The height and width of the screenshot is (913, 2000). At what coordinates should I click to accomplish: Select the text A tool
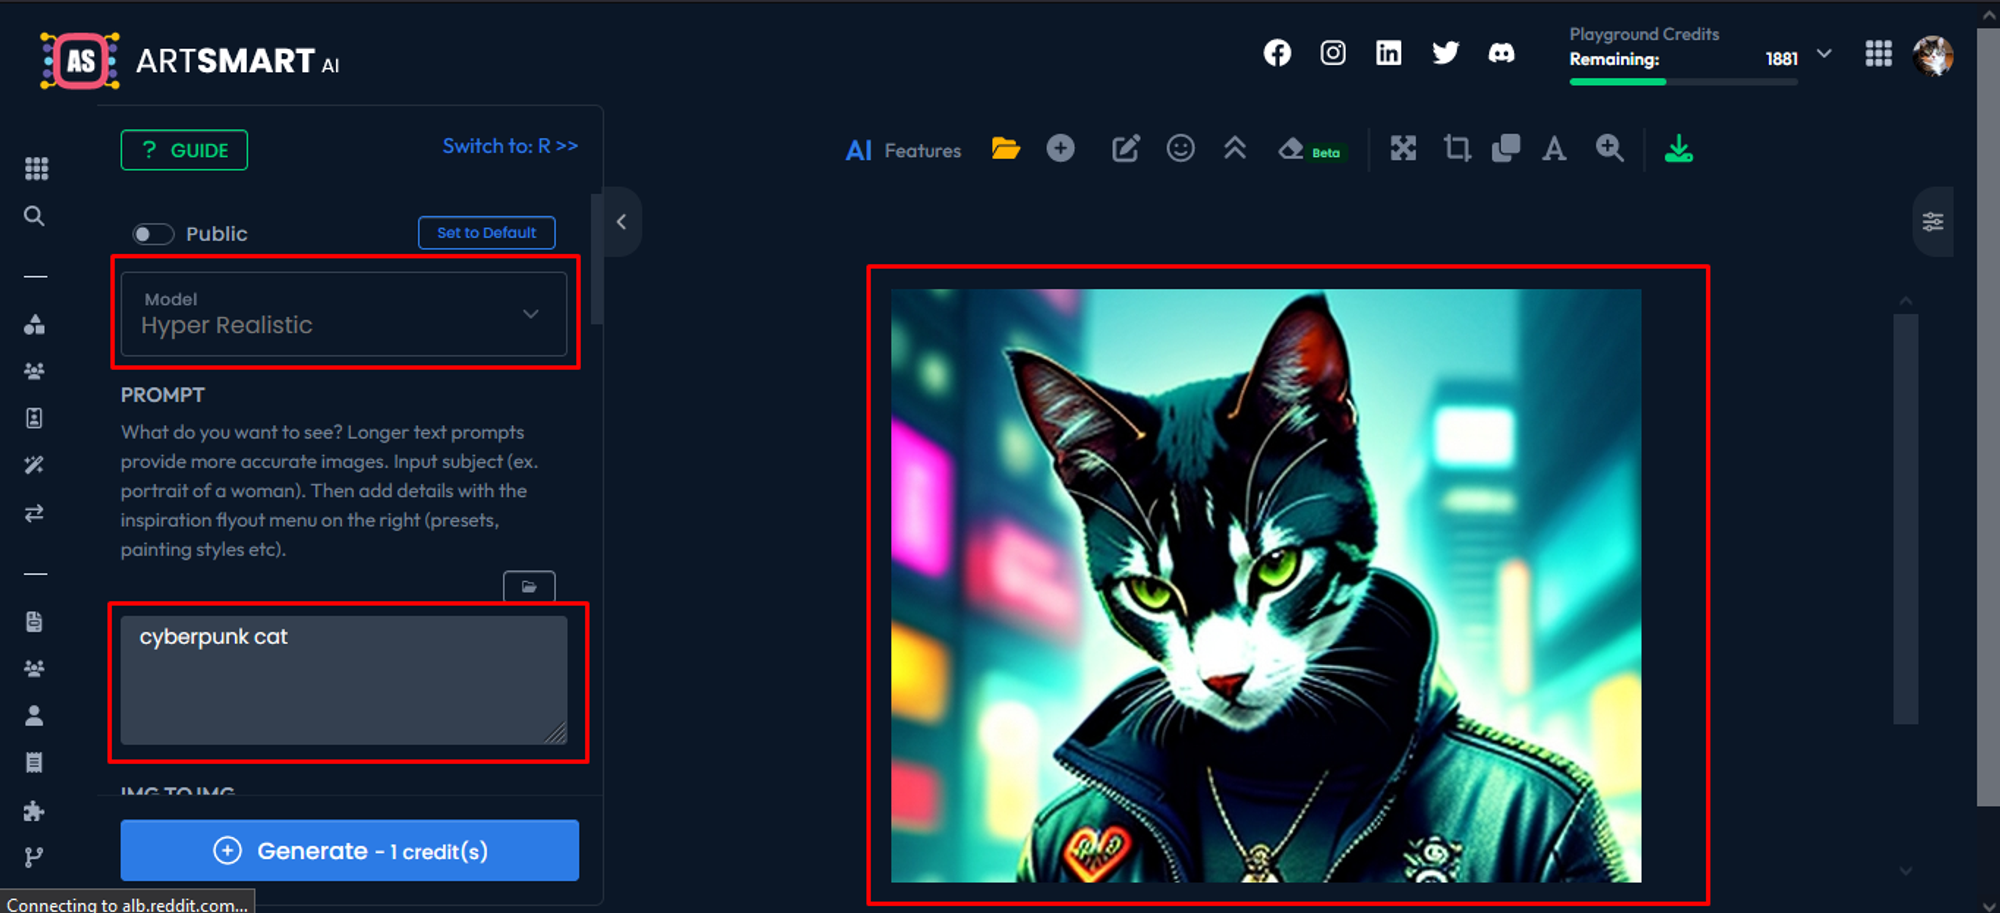pyautogui.click(x=1554, y=149)
